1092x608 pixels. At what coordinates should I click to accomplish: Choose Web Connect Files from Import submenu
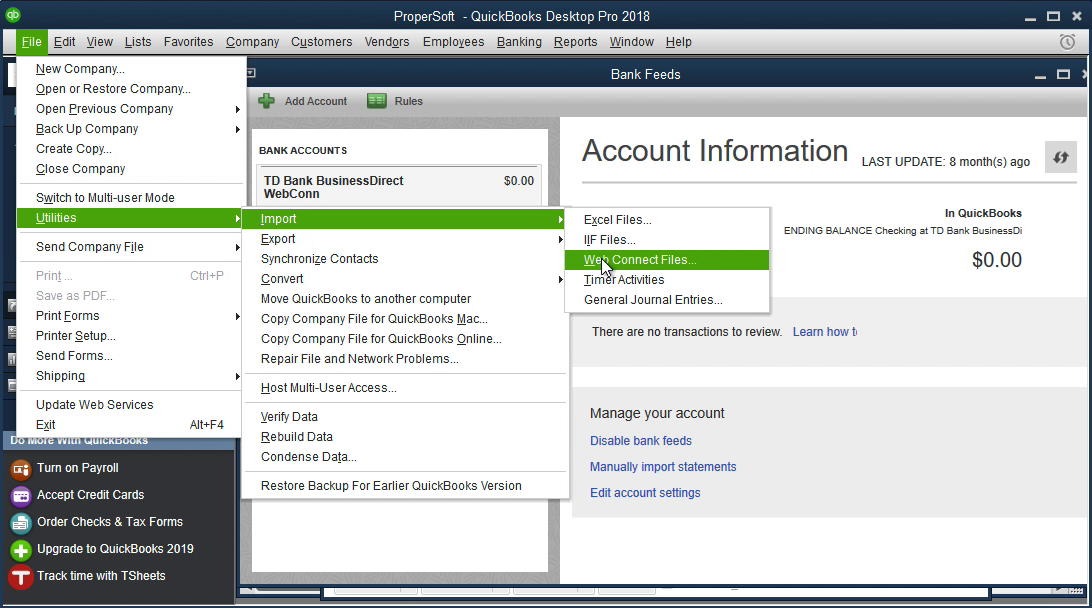pyautogui.click(x=667, y=260)
